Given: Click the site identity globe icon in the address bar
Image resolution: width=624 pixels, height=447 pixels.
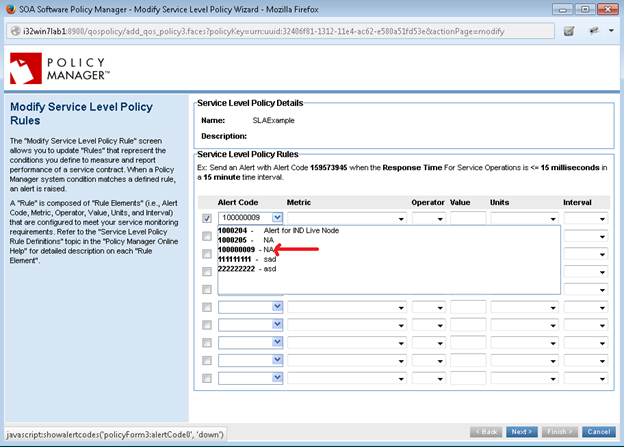Looking at the screenshot, I should (15, 31).
